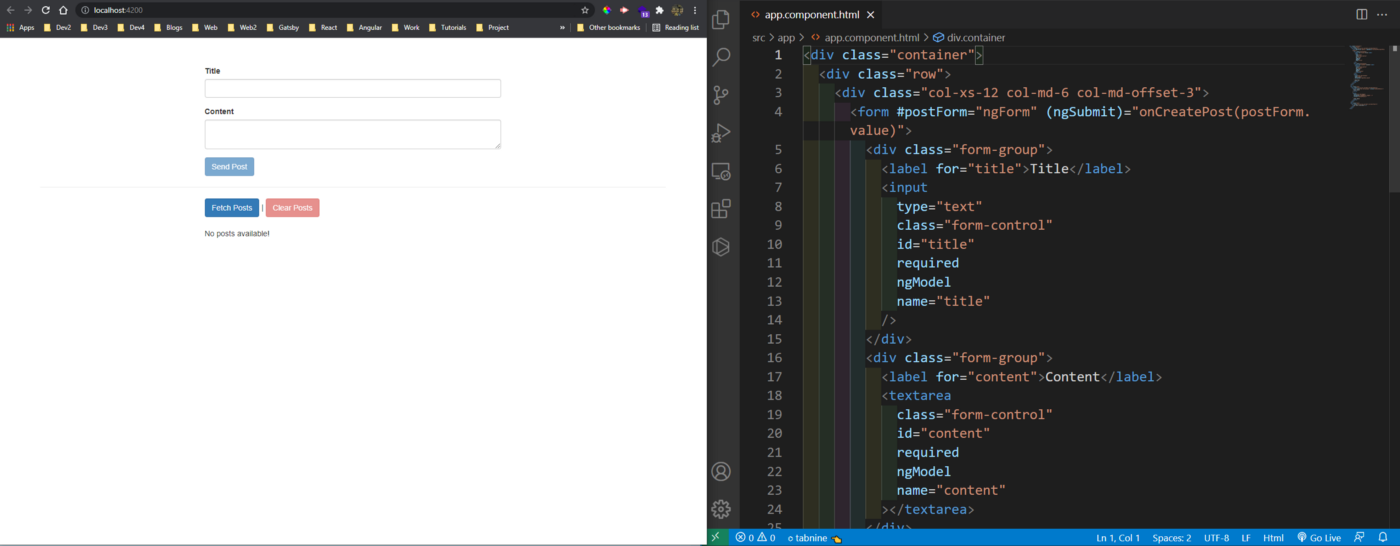Image resolution: width=1400 pixels, height=546 pixels.
Task: Open the Chrome Extensions puzzle icon
Action: pos(660,10)
